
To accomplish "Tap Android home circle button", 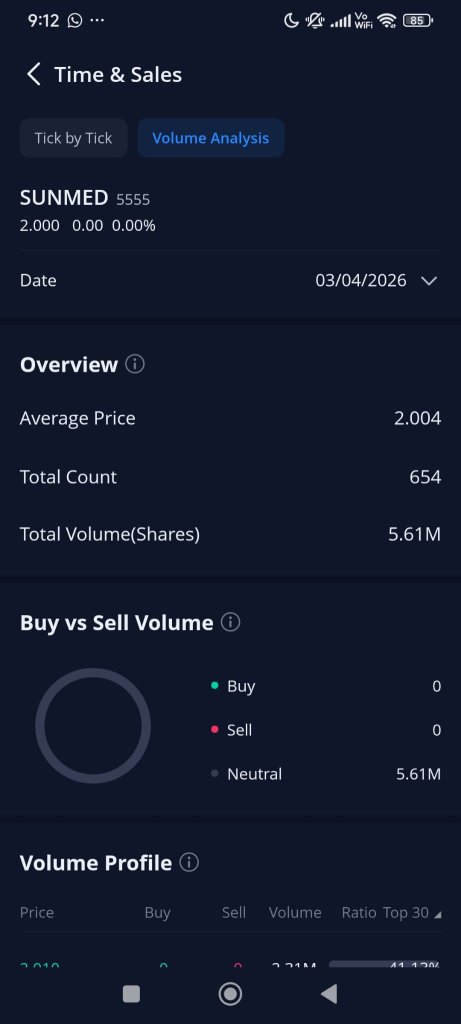I will point(230,994).
